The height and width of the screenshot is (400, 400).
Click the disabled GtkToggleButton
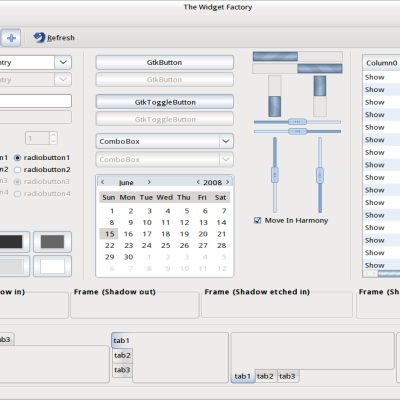click(165, 119)
